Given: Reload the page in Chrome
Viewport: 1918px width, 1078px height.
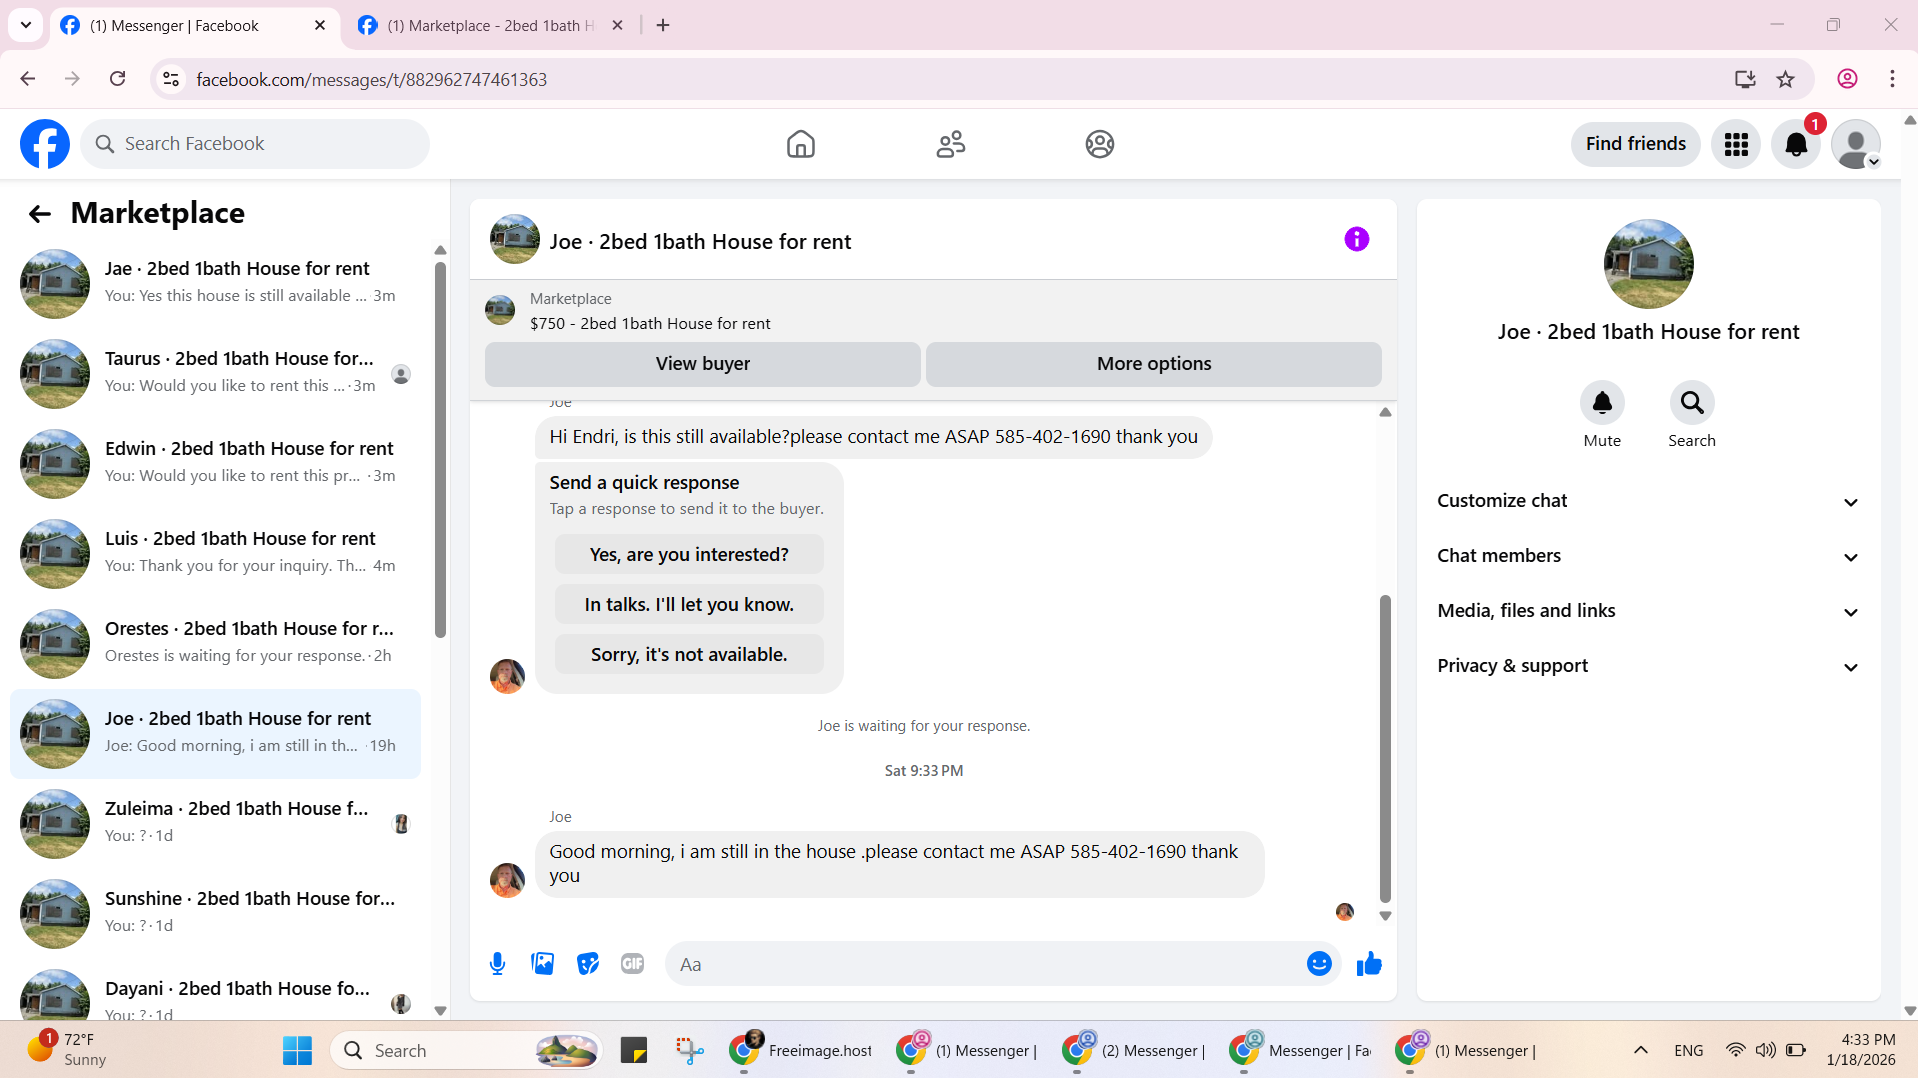Looking at the screenshot, I should pos(117,79).
